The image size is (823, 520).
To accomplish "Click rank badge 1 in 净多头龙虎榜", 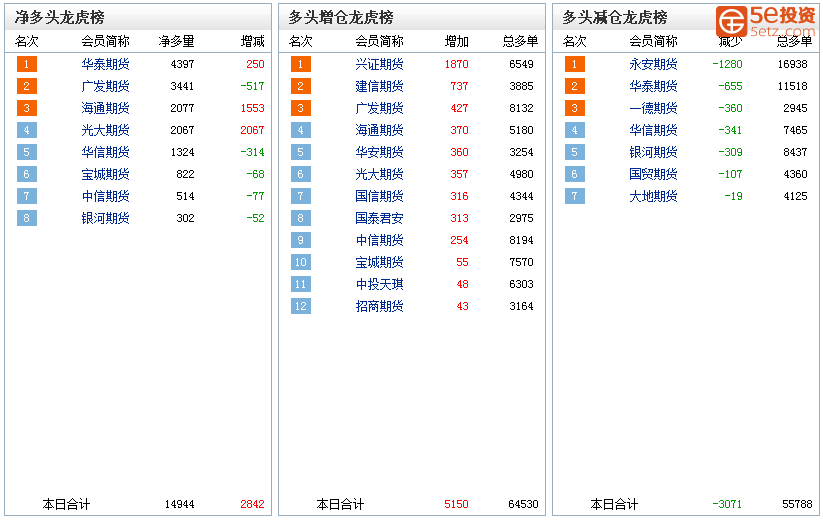I will tap(27, 64).
